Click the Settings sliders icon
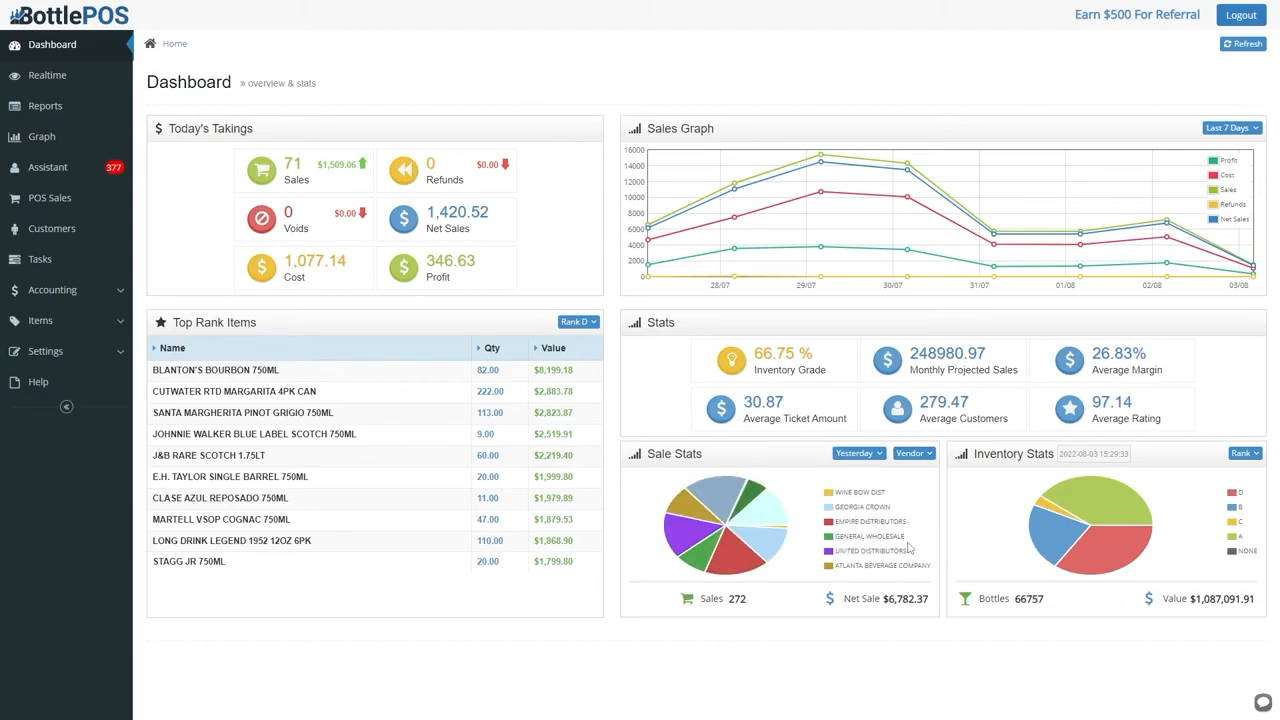This screenshot has height=720, width=1280. pyautogui.click(x=14, y=351)
